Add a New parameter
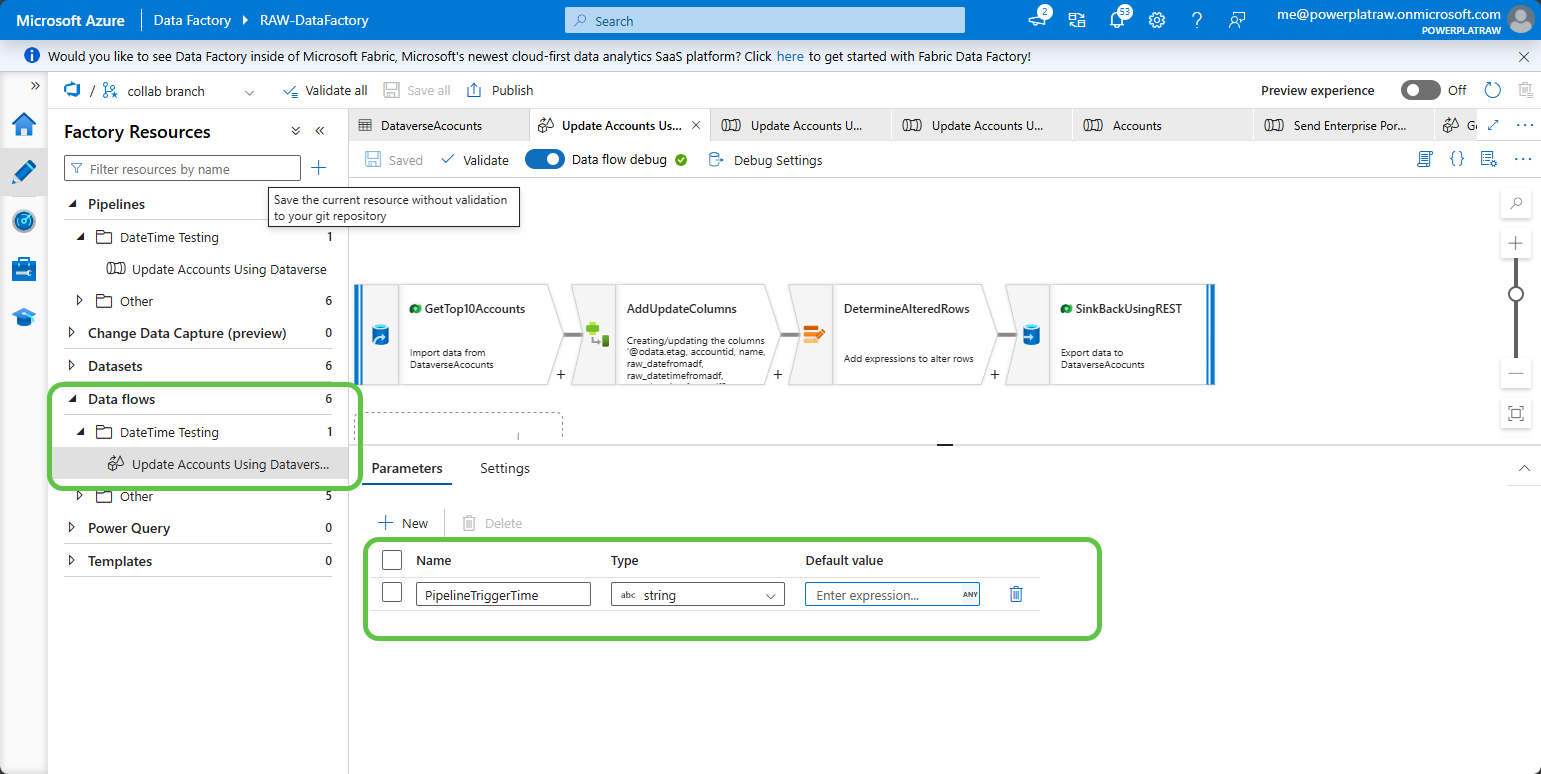 (x=404, y=523)
